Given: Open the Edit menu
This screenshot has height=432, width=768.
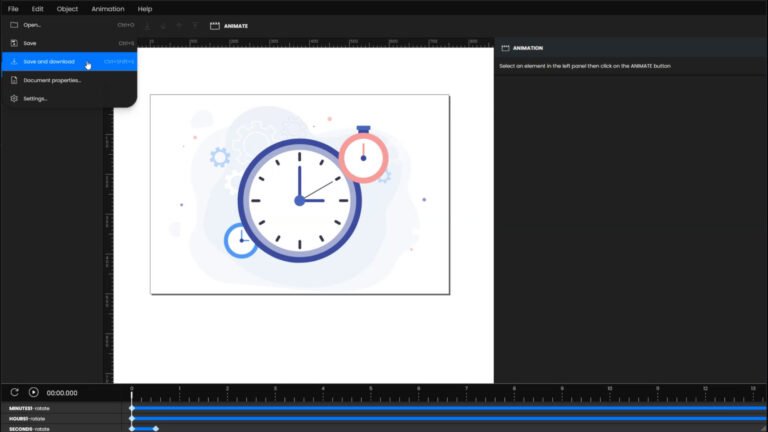Looking at the screenshot, I should tap(37, 8).
